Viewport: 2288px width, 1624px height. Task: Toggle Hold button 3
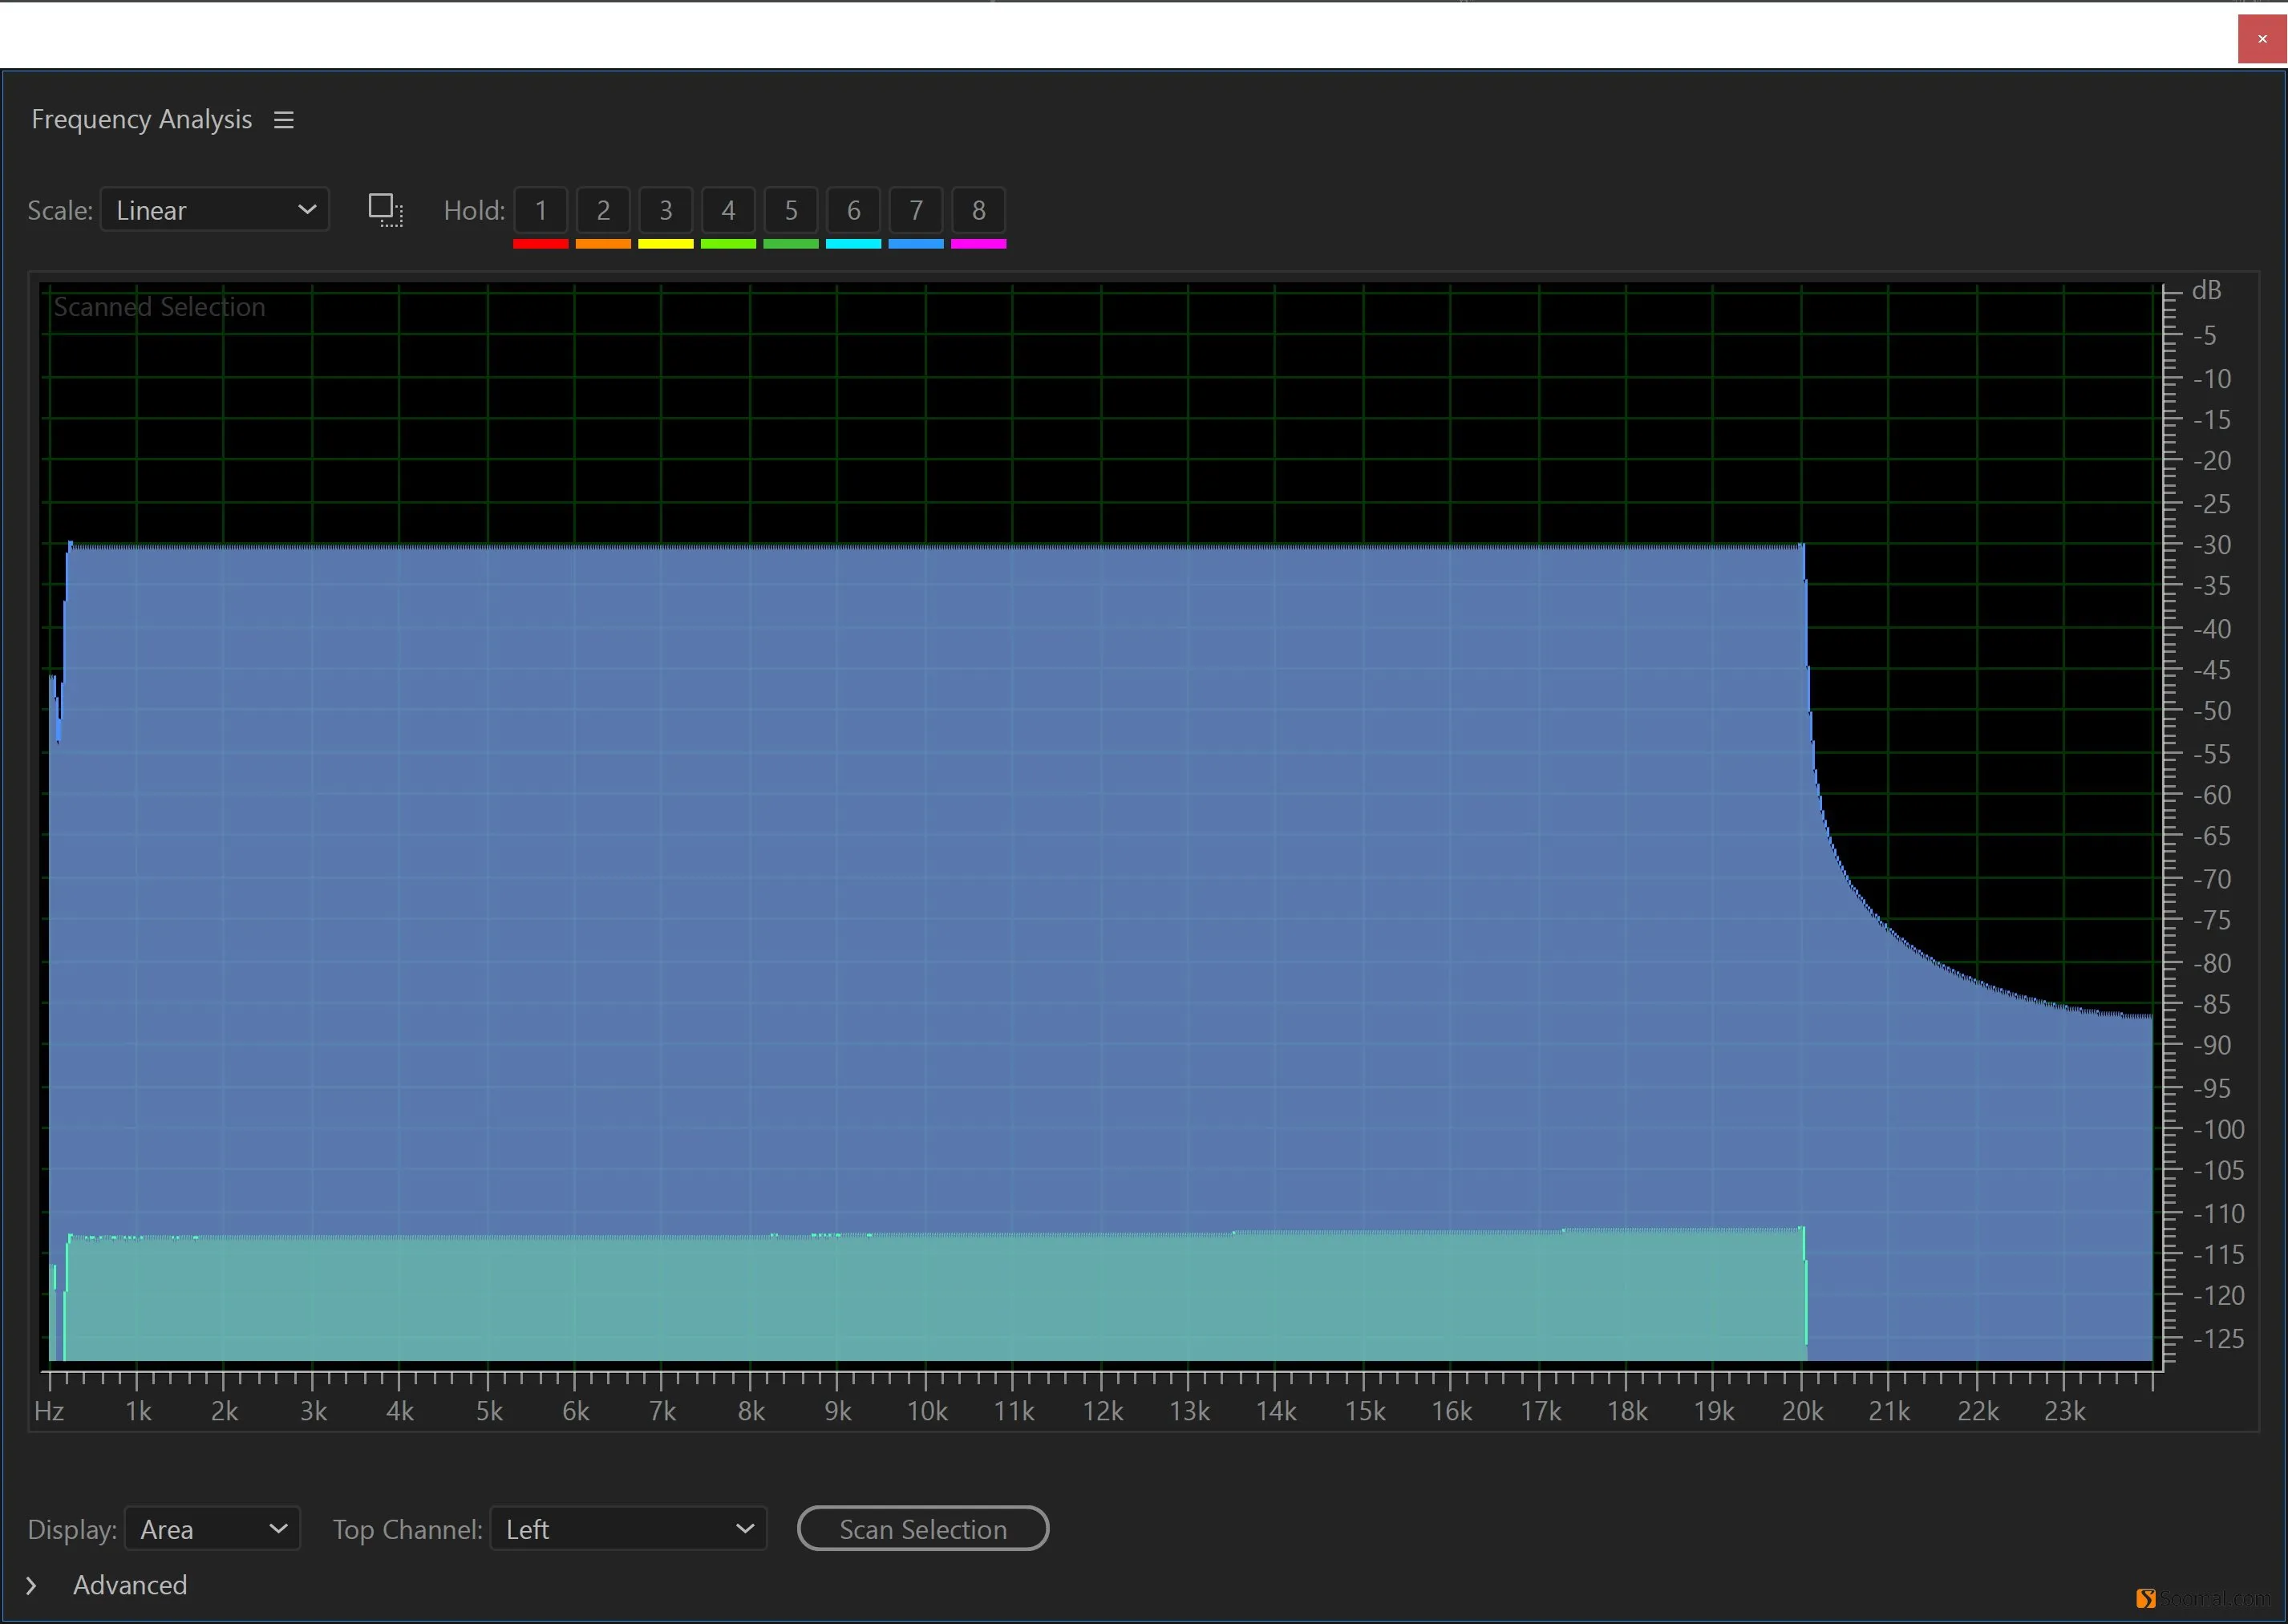pyautogui.click(x=666, y=210)
